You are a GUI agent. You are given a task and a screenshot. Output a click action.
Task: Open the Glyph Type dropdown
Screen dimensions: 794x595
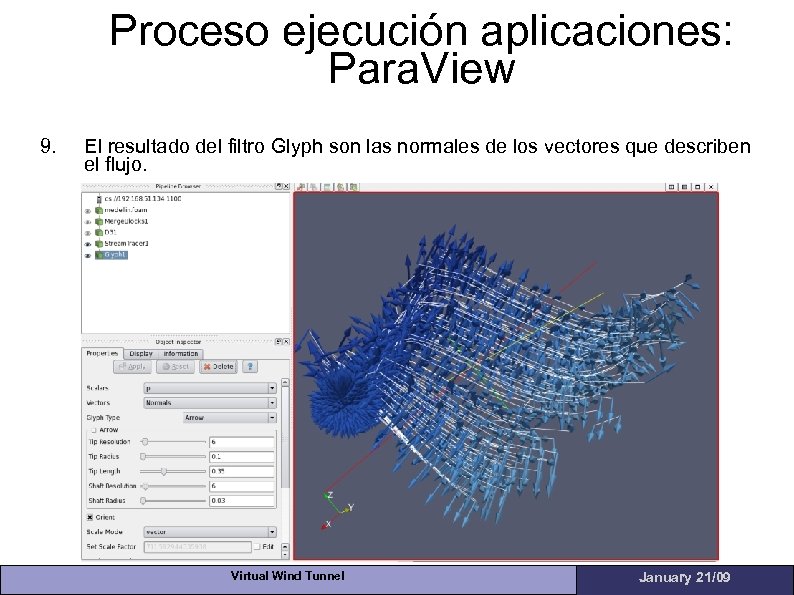[229, 417]
